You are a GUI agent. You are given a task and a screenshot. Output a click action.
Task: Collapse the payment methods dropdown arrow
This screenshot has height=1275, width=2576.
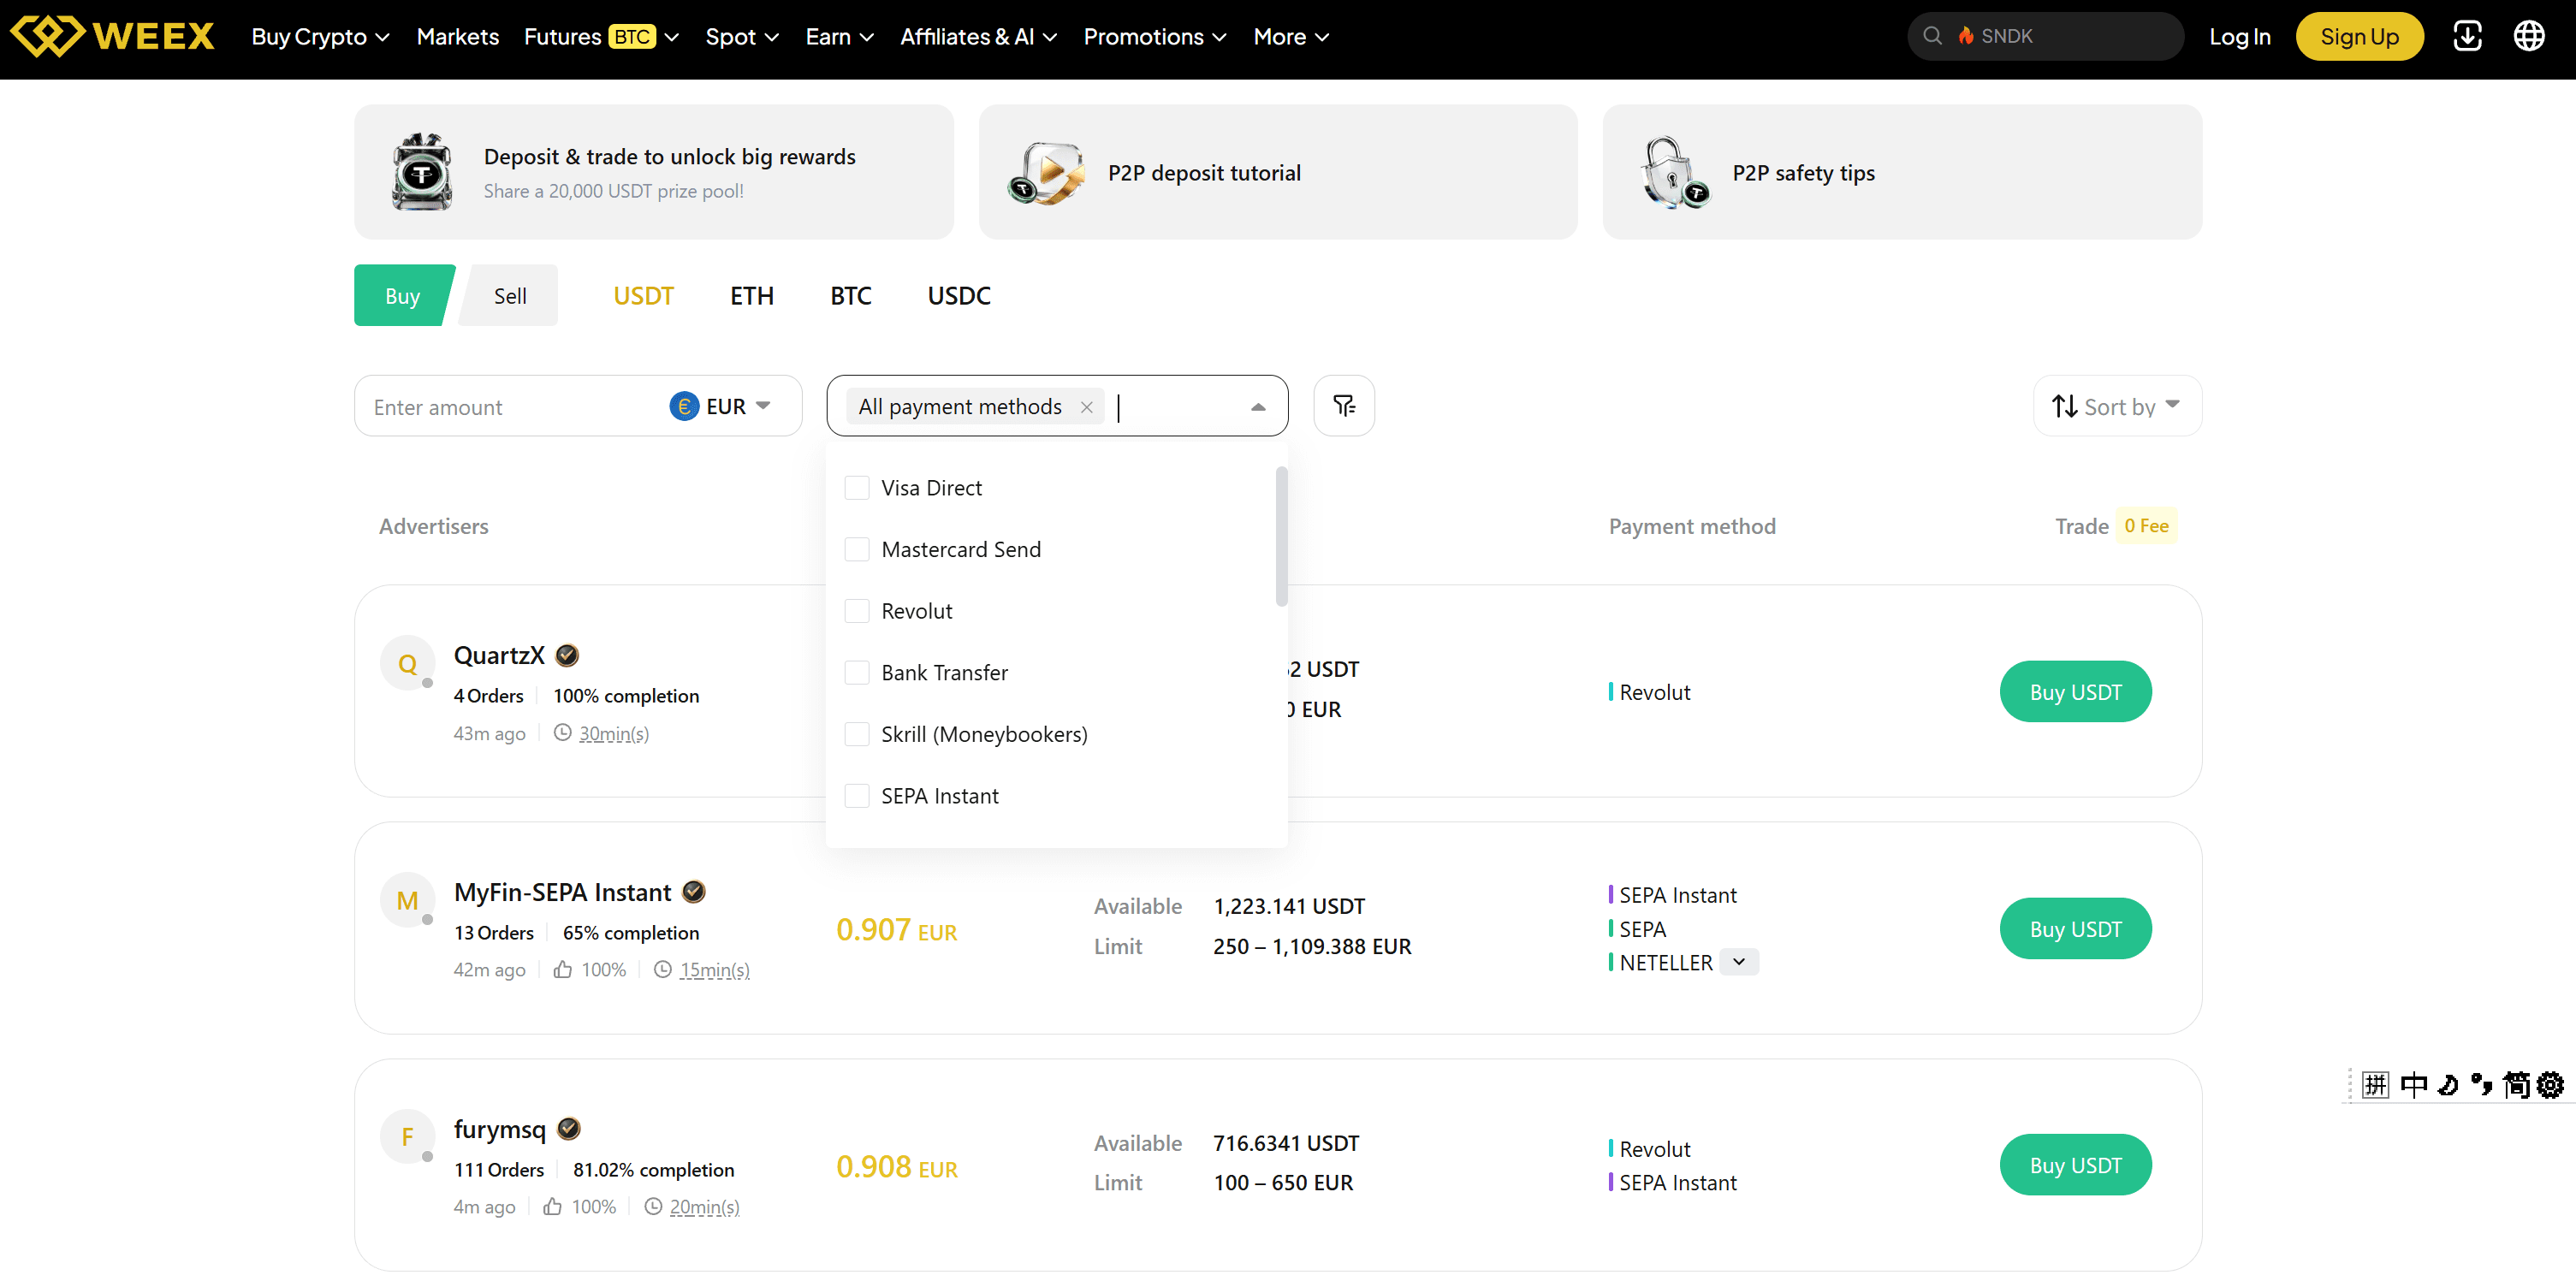pyautogui.click(x=1258, y=406)
